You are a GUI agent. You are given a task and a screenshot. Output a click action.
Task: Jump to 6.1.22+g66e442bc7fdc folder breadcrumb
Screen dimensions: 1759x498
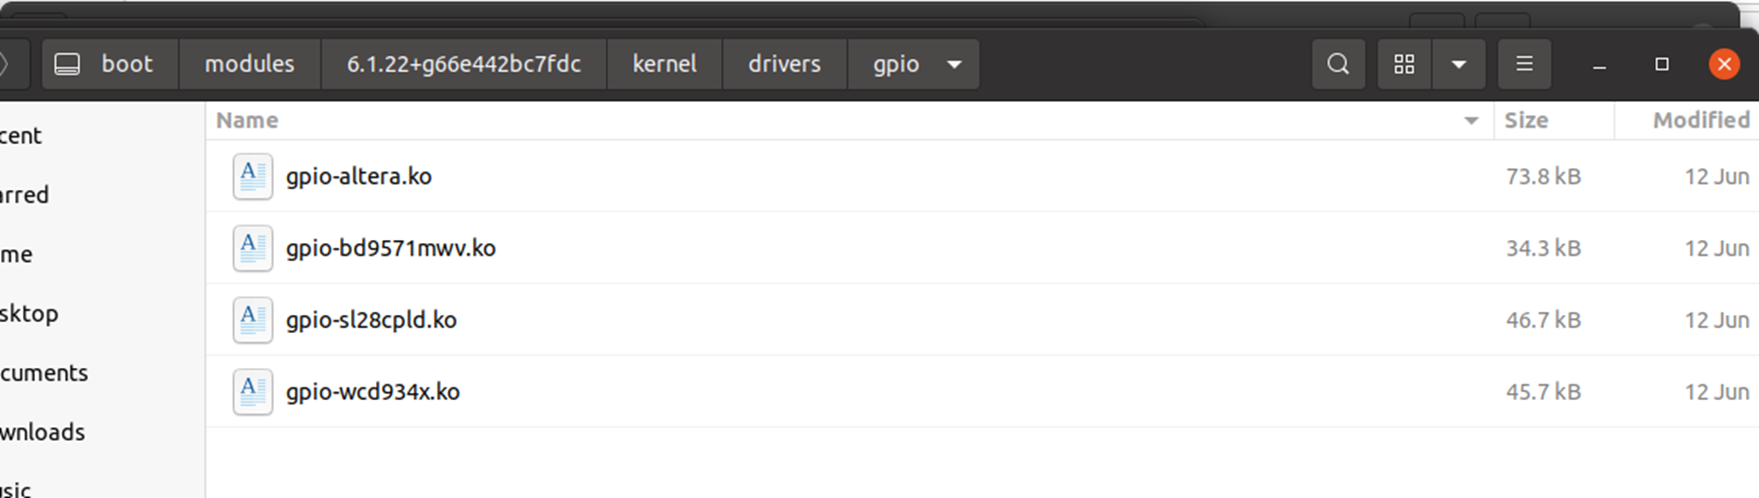(x=463, y=64)
